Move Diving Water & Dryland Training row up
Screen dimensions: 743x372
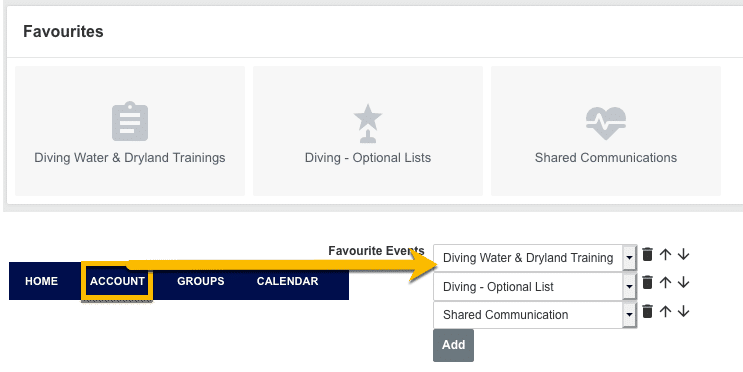[665, 254]
